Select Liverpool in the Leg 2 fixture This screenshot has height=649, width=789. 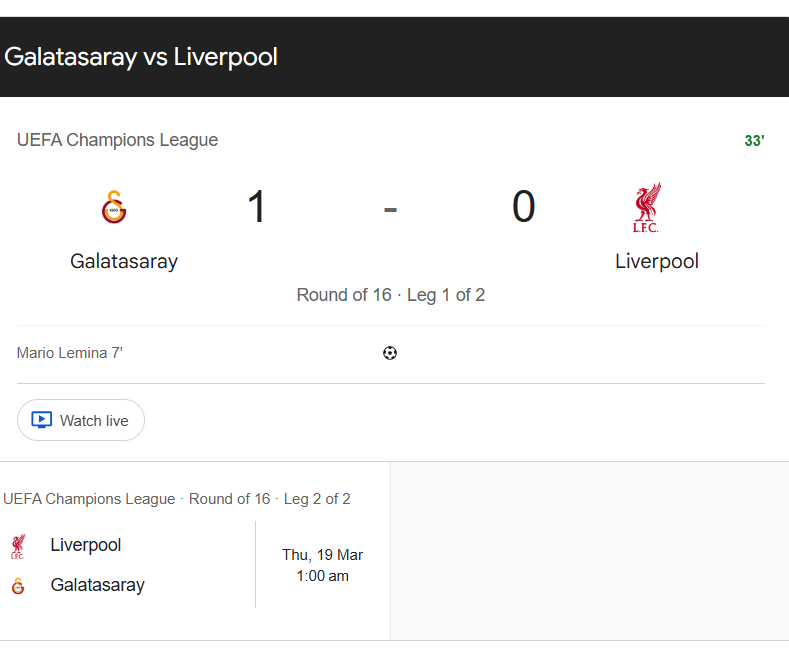[x=86, y=545]
